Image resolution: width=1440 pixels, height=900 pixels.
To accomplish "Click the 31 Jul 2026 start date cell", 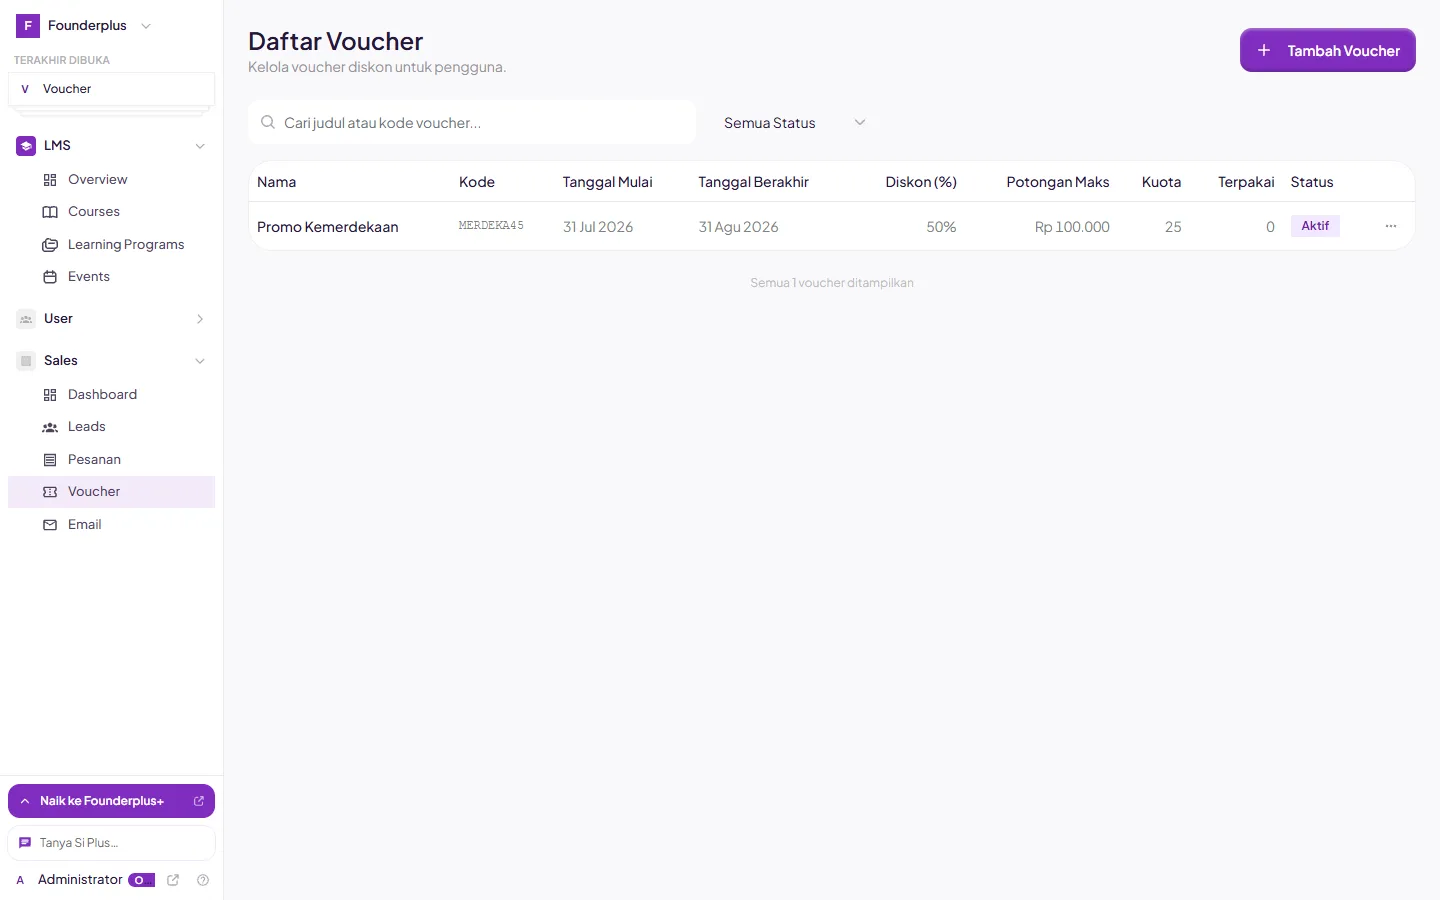I will [x=598, y=227].
